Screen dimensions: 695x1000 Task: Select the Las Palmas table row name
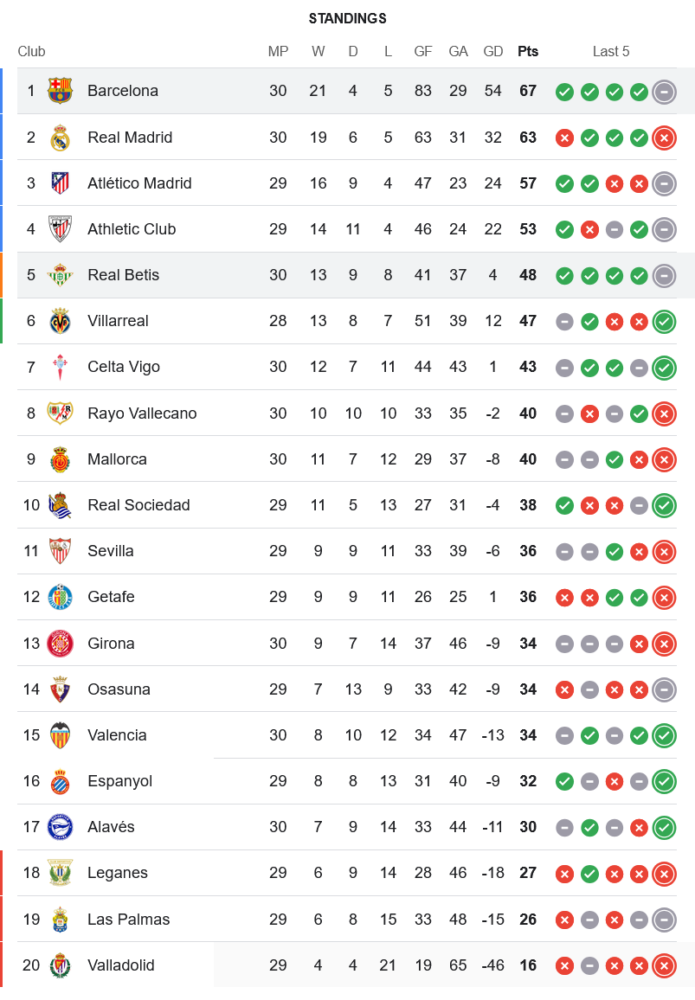point(128,919)
